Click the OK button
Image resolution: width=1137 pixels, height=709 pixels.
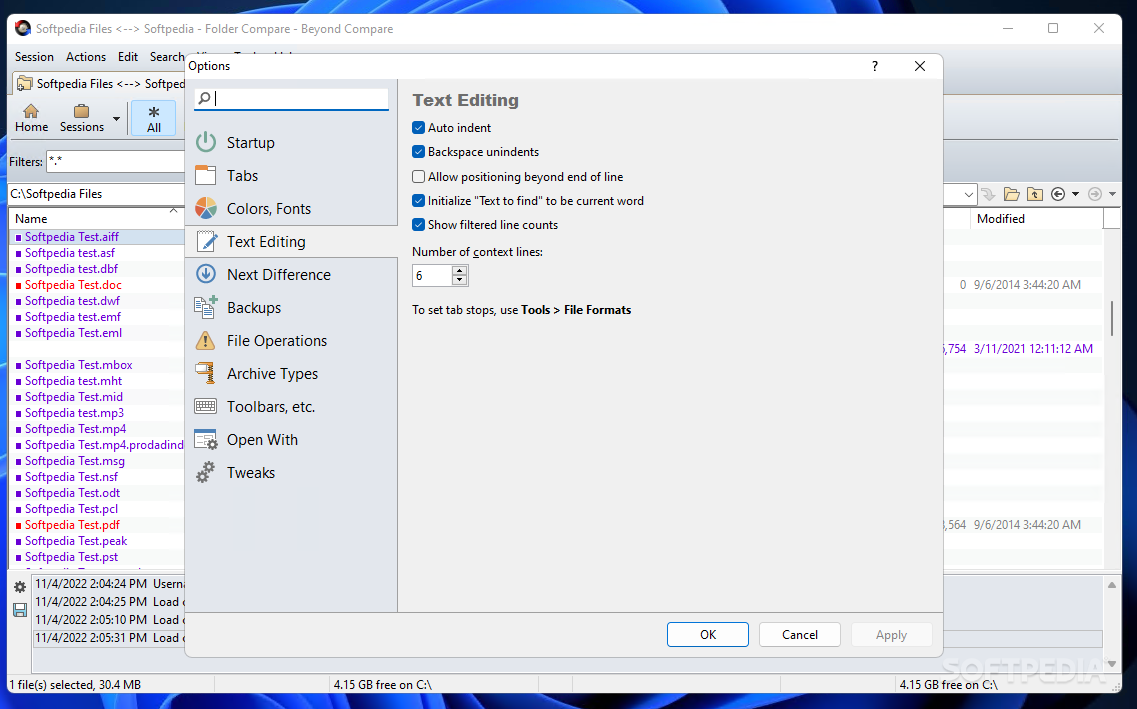[708, 634]
